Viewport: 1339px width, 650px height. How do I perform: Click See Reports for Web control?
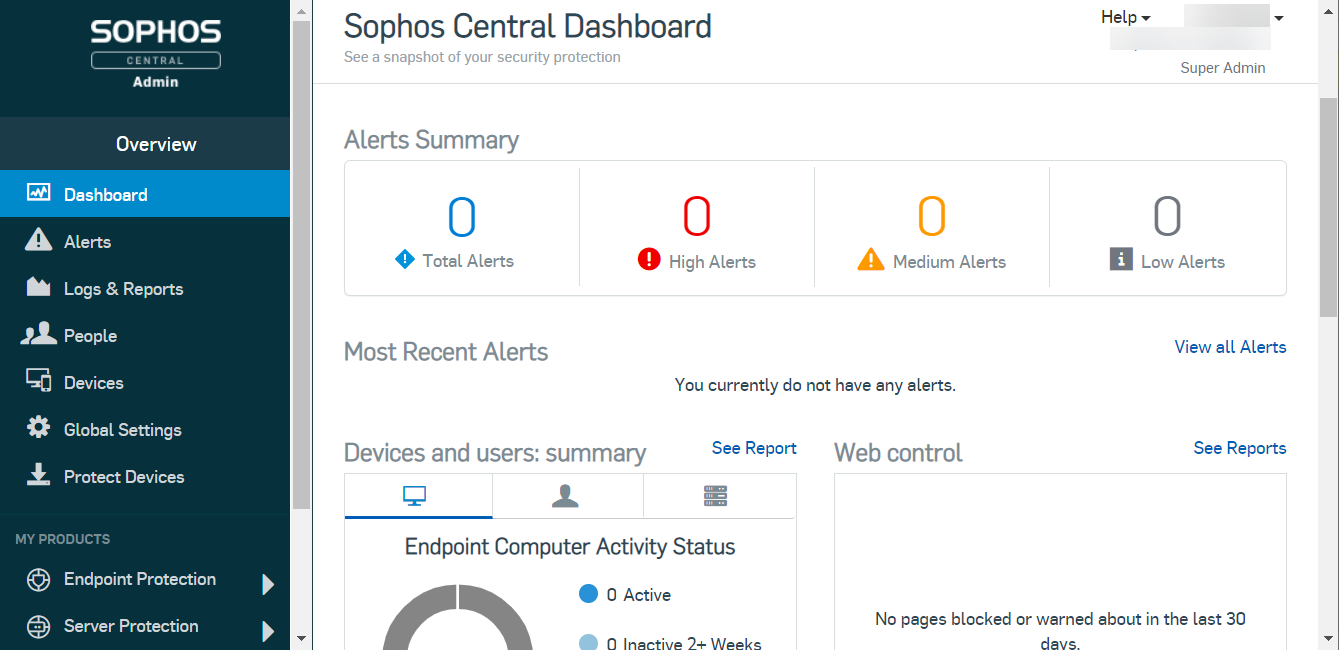coord(1239,448)
